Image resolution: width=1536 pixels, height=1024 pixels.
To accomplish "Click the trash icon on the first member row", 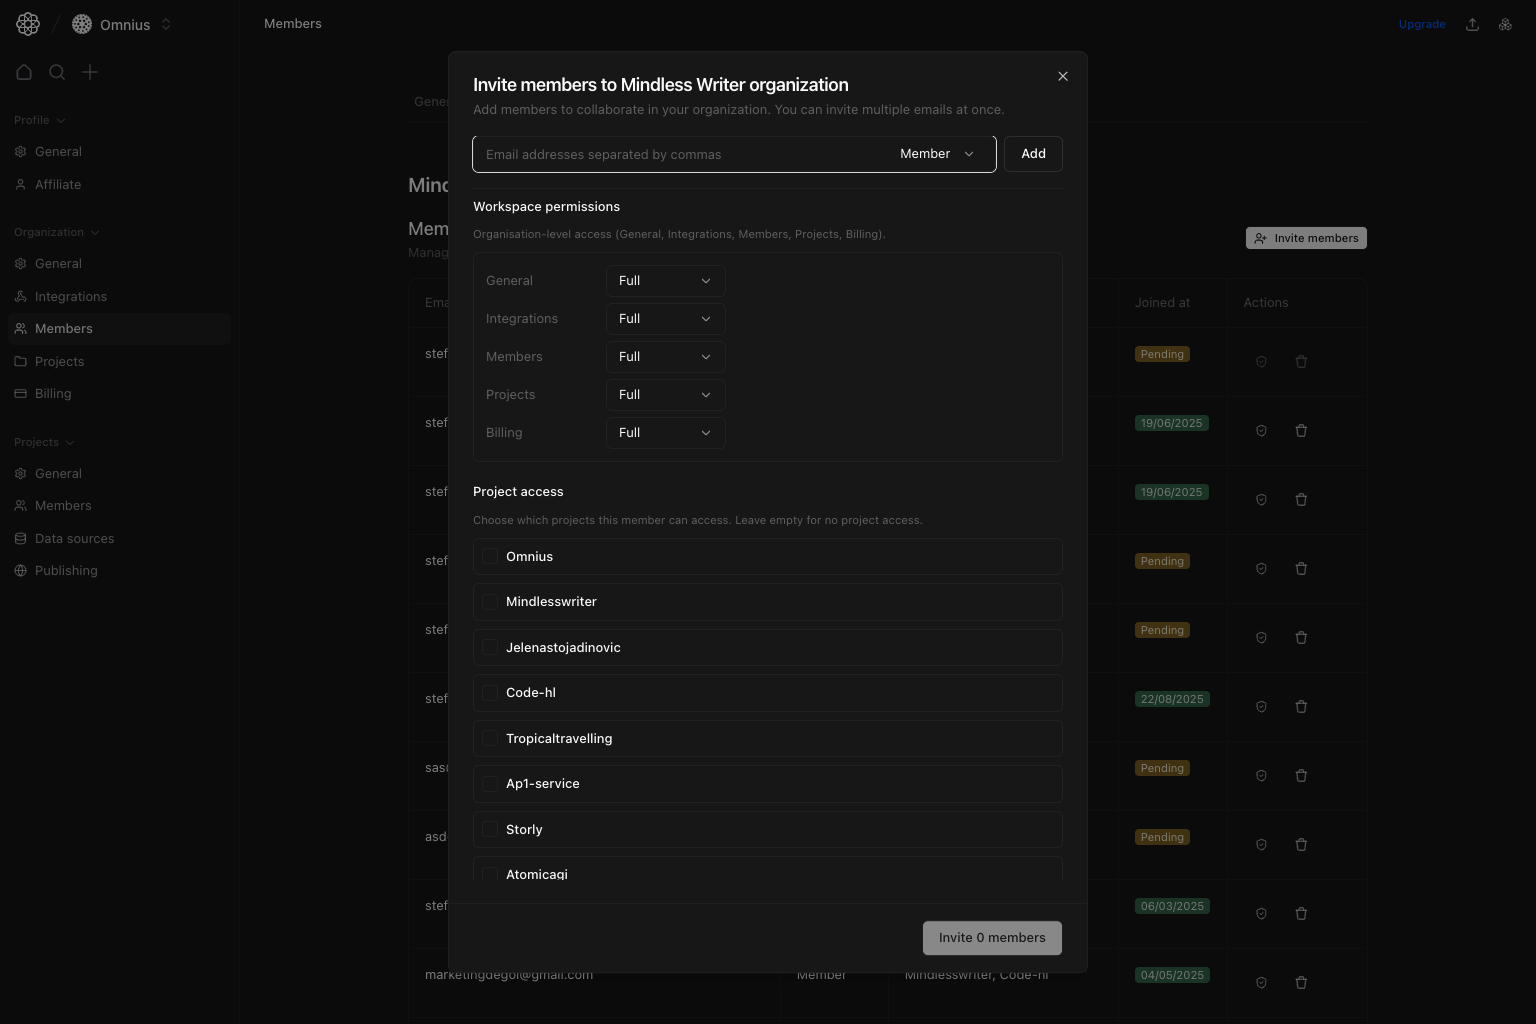I will point(1301,361).
